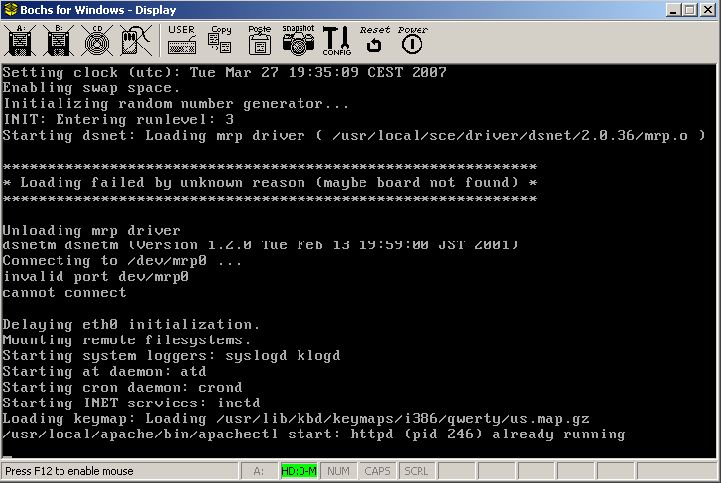
Task: Click the 'Loading keymap' line
Action: (x=296, y=419)
